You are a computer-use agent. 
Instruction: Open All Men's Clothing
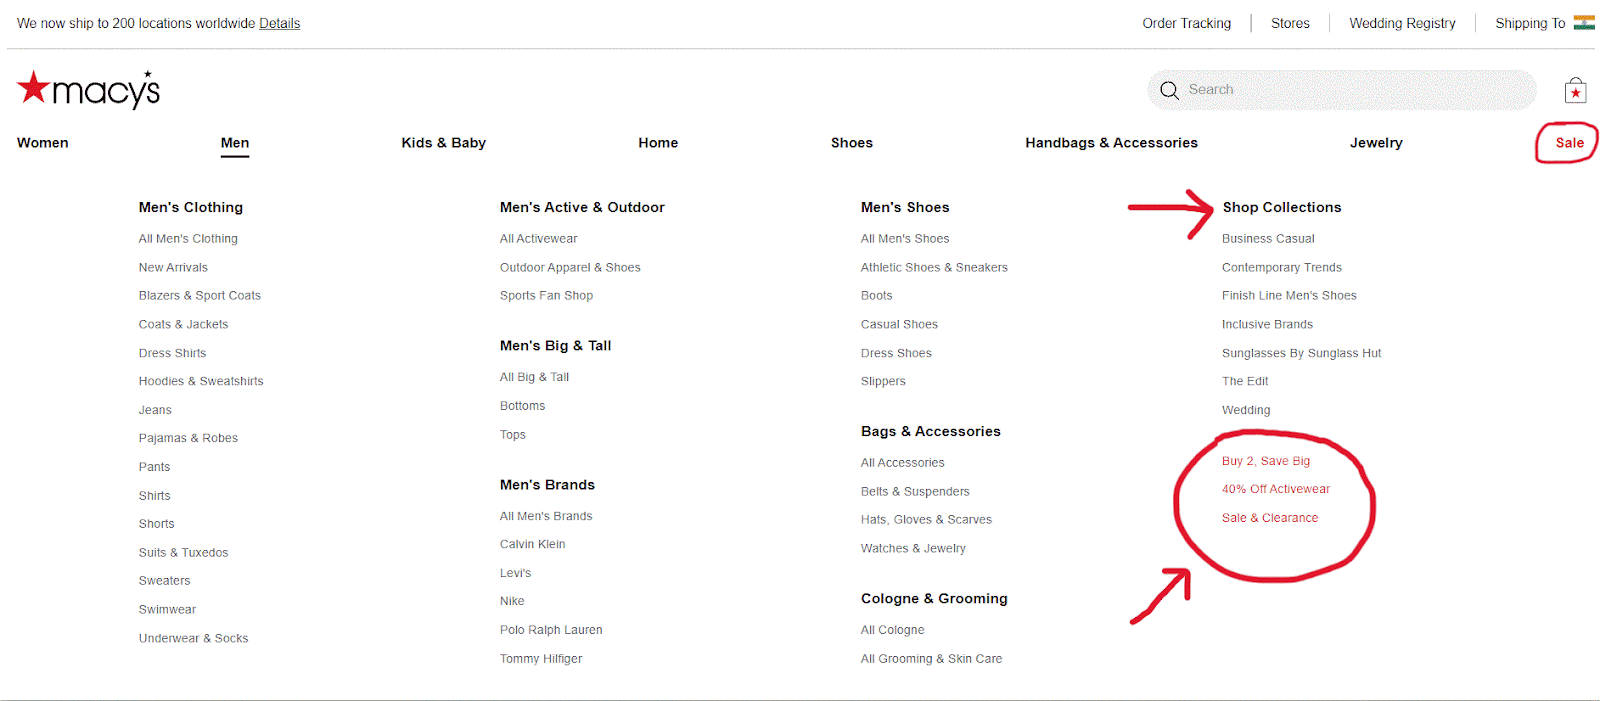click(x=188, y=239)
